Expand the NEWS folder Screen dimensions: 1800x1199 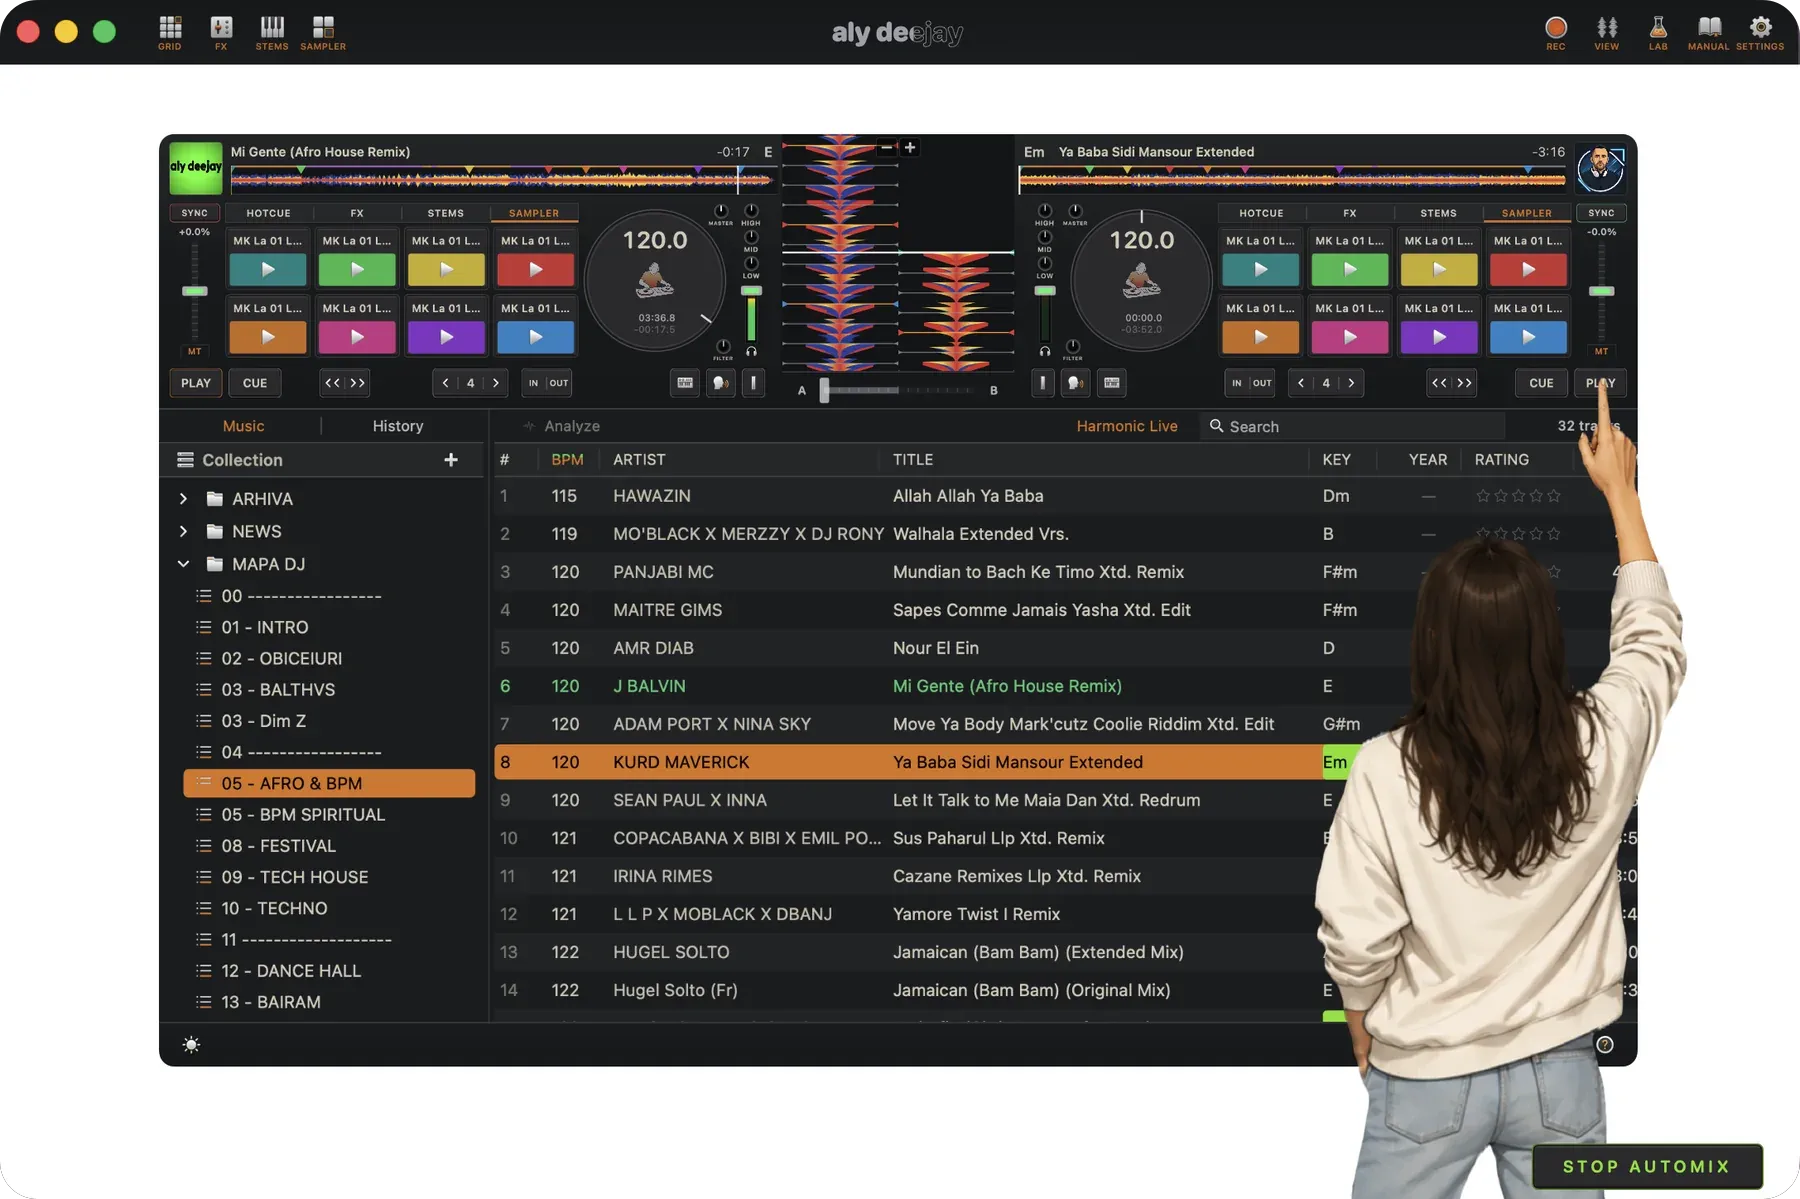(183, 532)
